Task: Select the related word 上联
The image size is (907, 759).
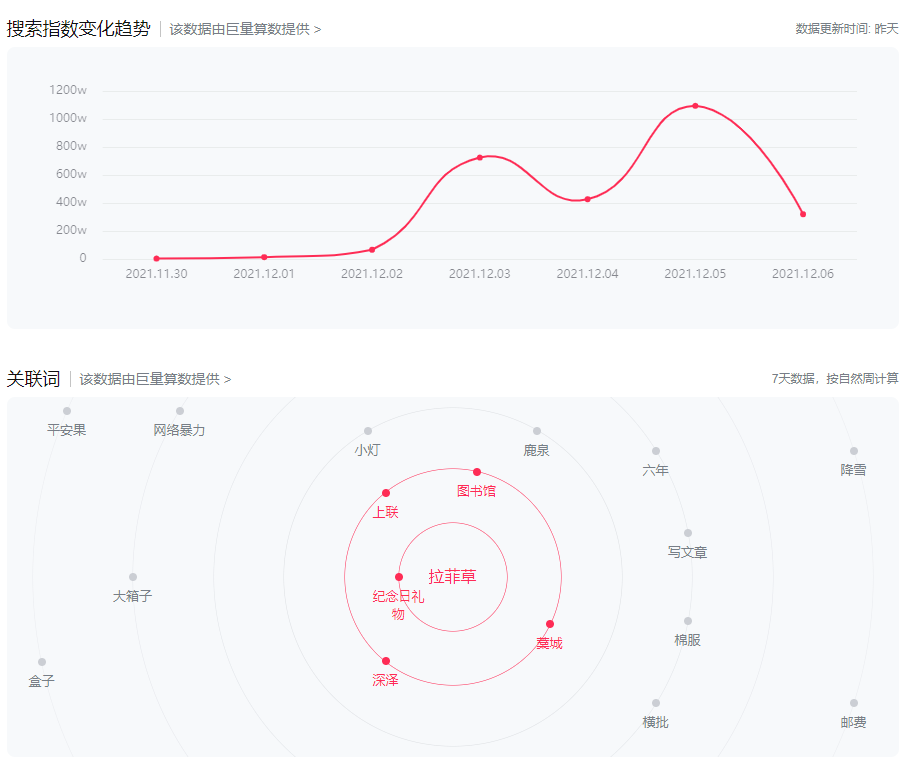Action: (385, 512)
